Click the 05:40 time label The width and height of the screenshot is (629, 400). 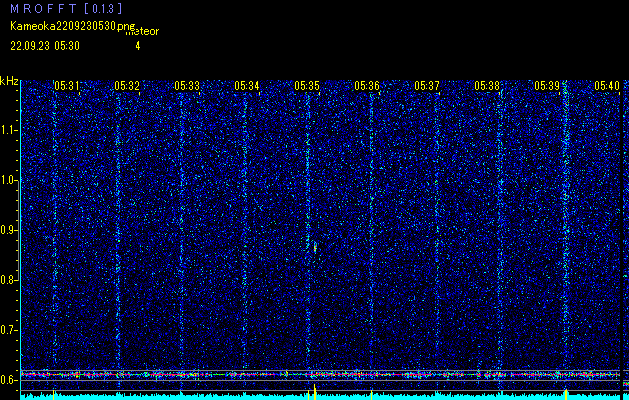[x=607, y=86]
